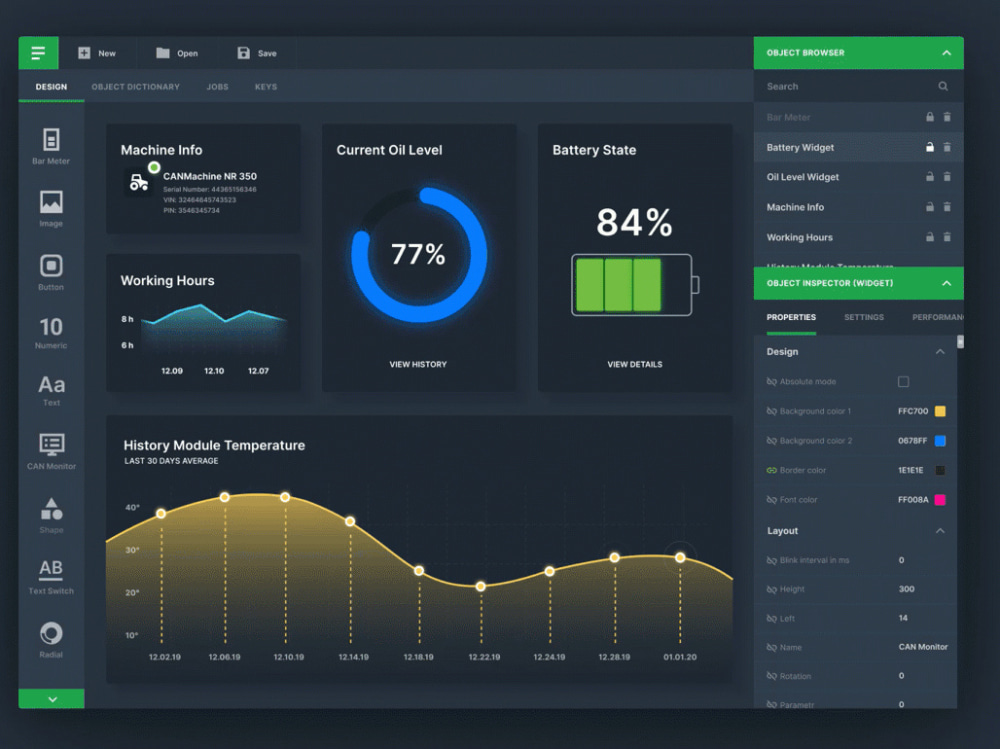Screen dimensions: 1000x749
Task: Collapse the Layout section
Action: [940, 530]
